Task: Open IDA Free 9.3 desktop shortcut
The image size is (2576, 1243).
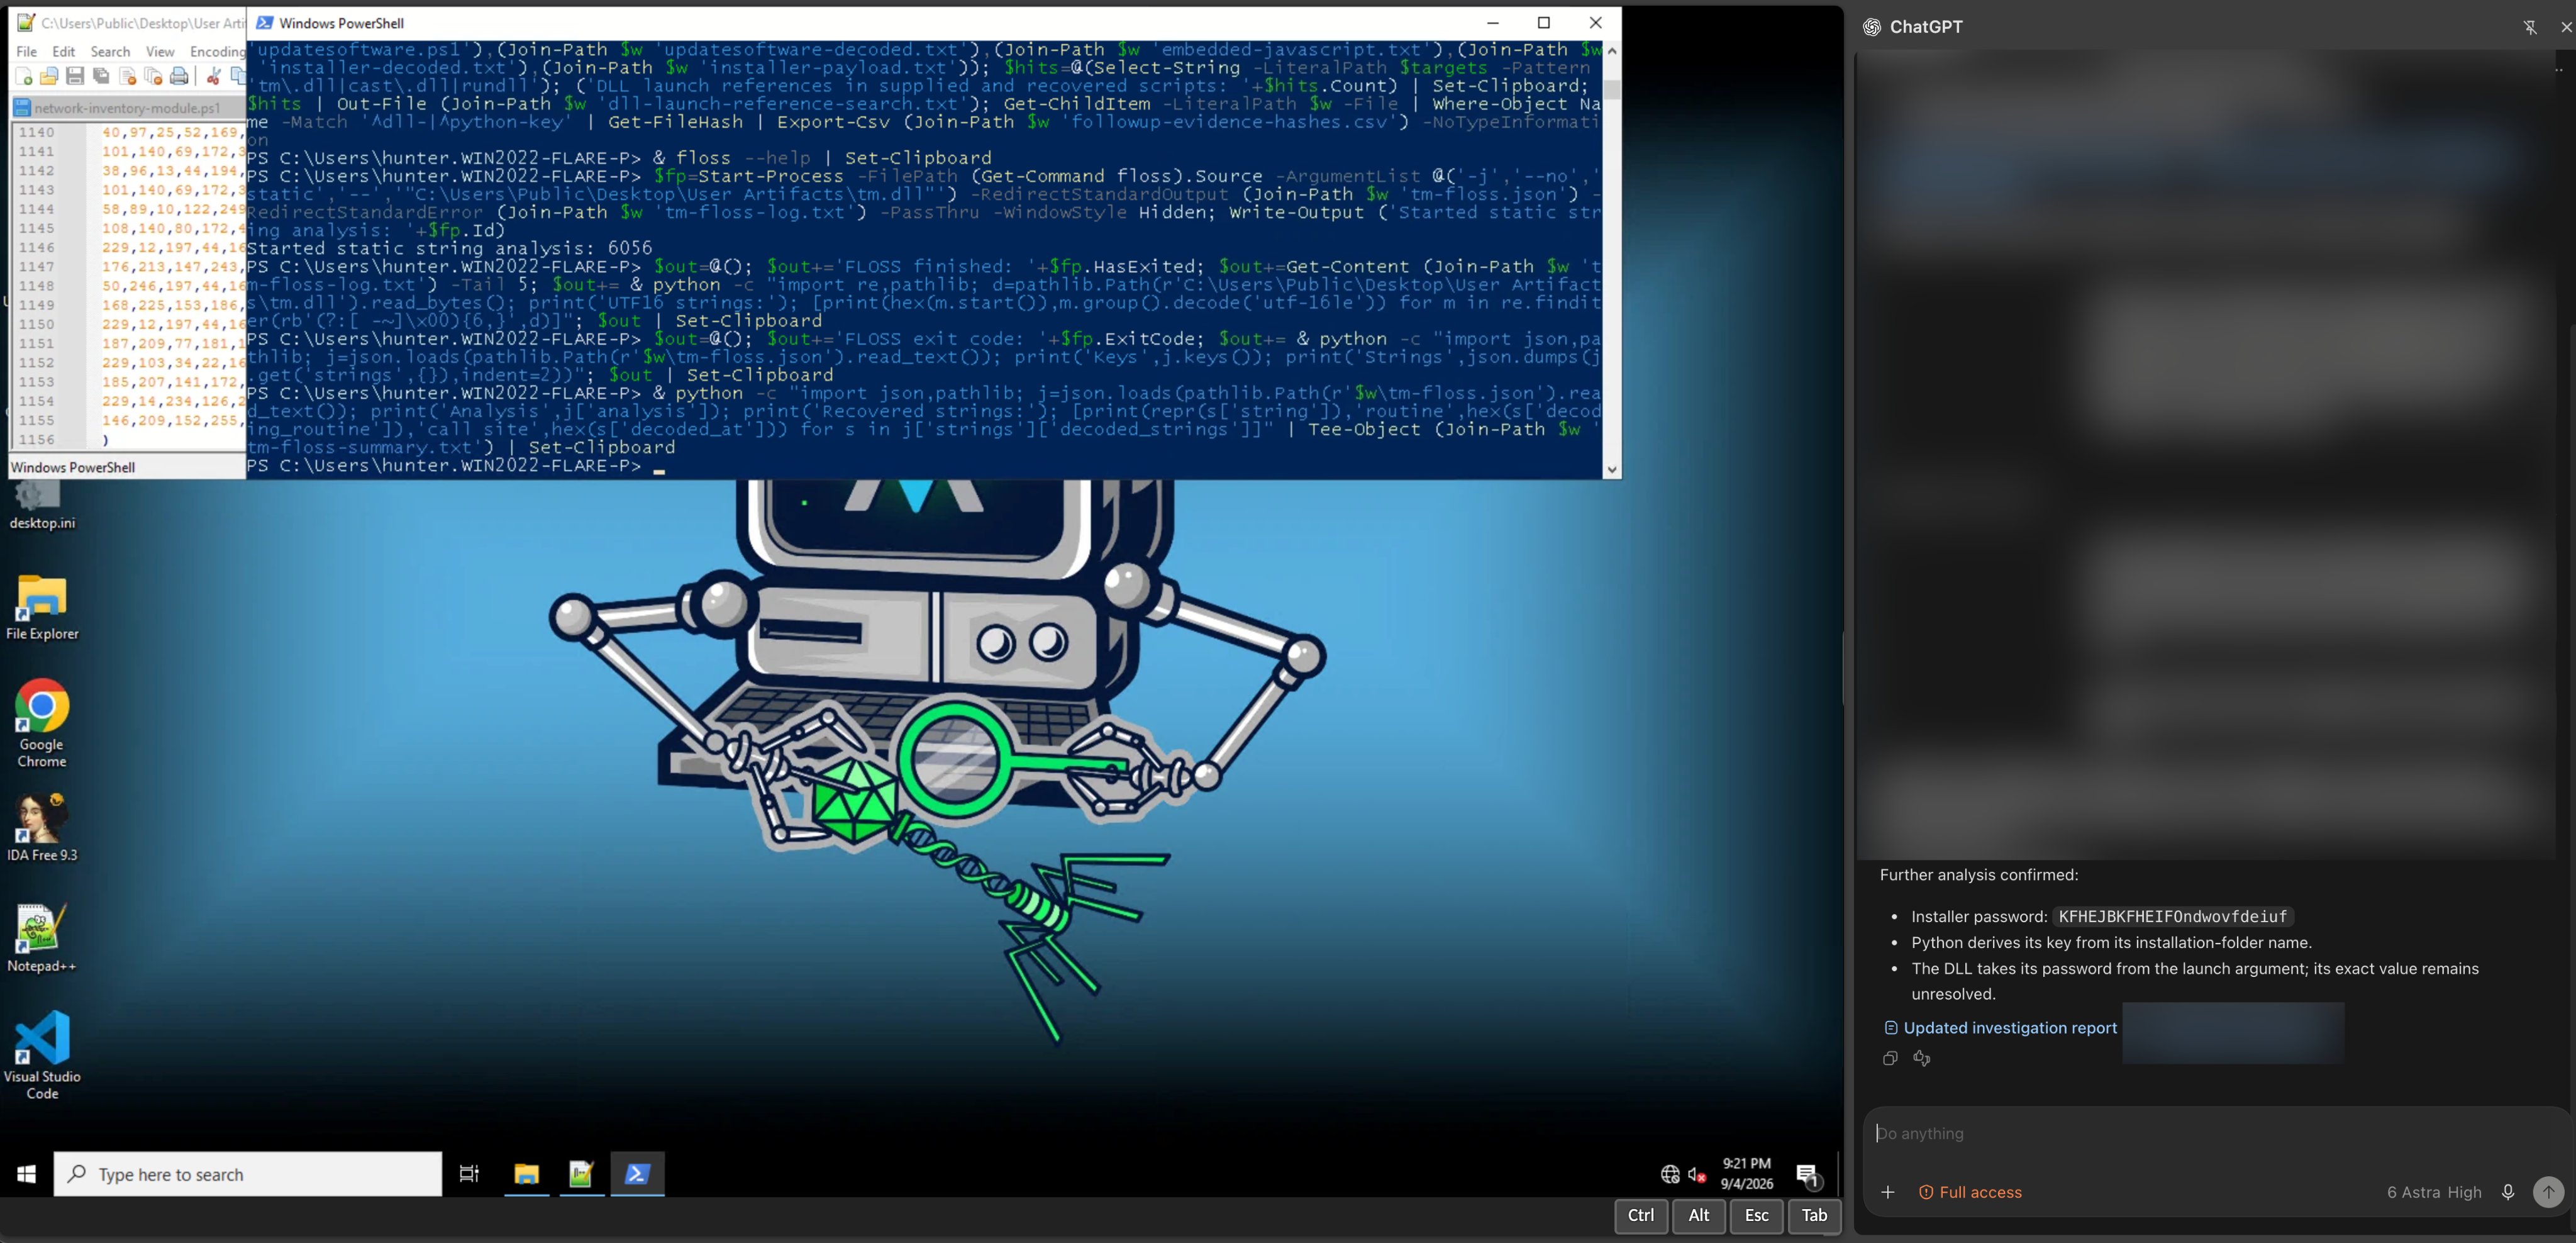Action: [x=42, y=827]
